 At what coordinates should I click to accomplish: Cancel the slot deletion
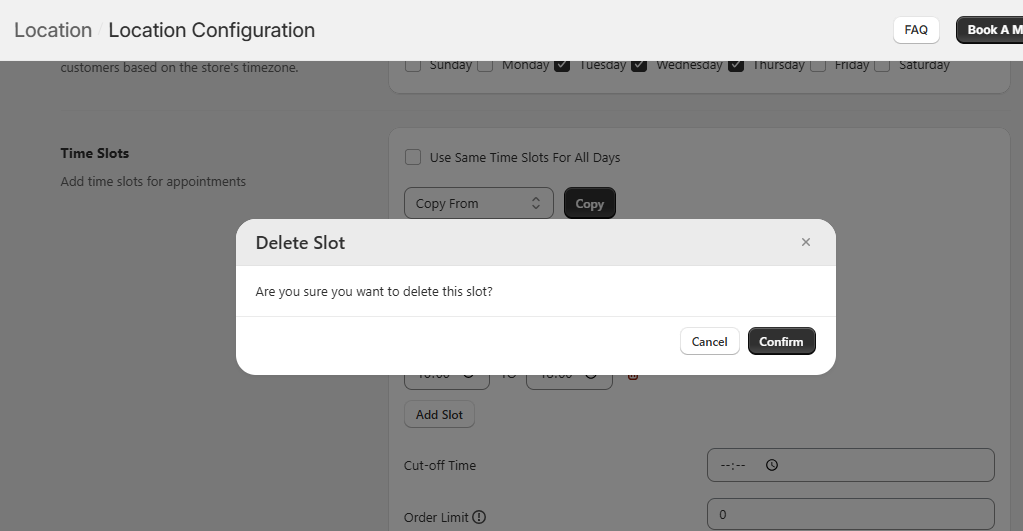709,341
